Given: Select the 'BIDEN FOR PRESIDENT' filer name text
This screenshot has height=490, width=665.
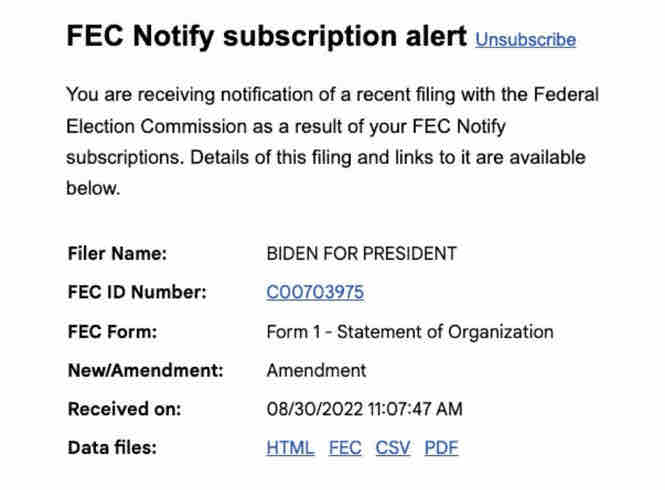Looking at the screenshot, I should [x=361, y=254].
